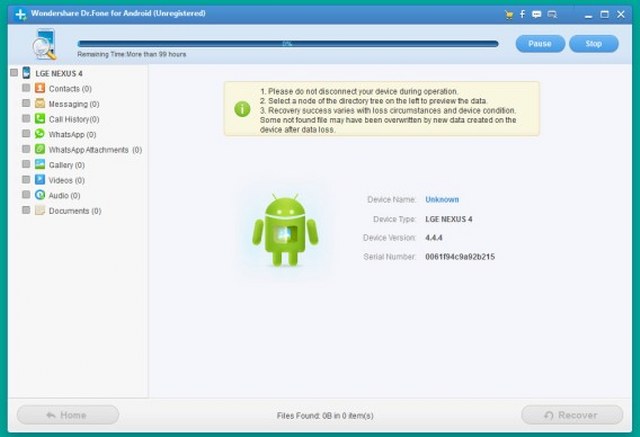Minimize the Dr.Fone window
640x437 pixels.
(x=588, y=15)
